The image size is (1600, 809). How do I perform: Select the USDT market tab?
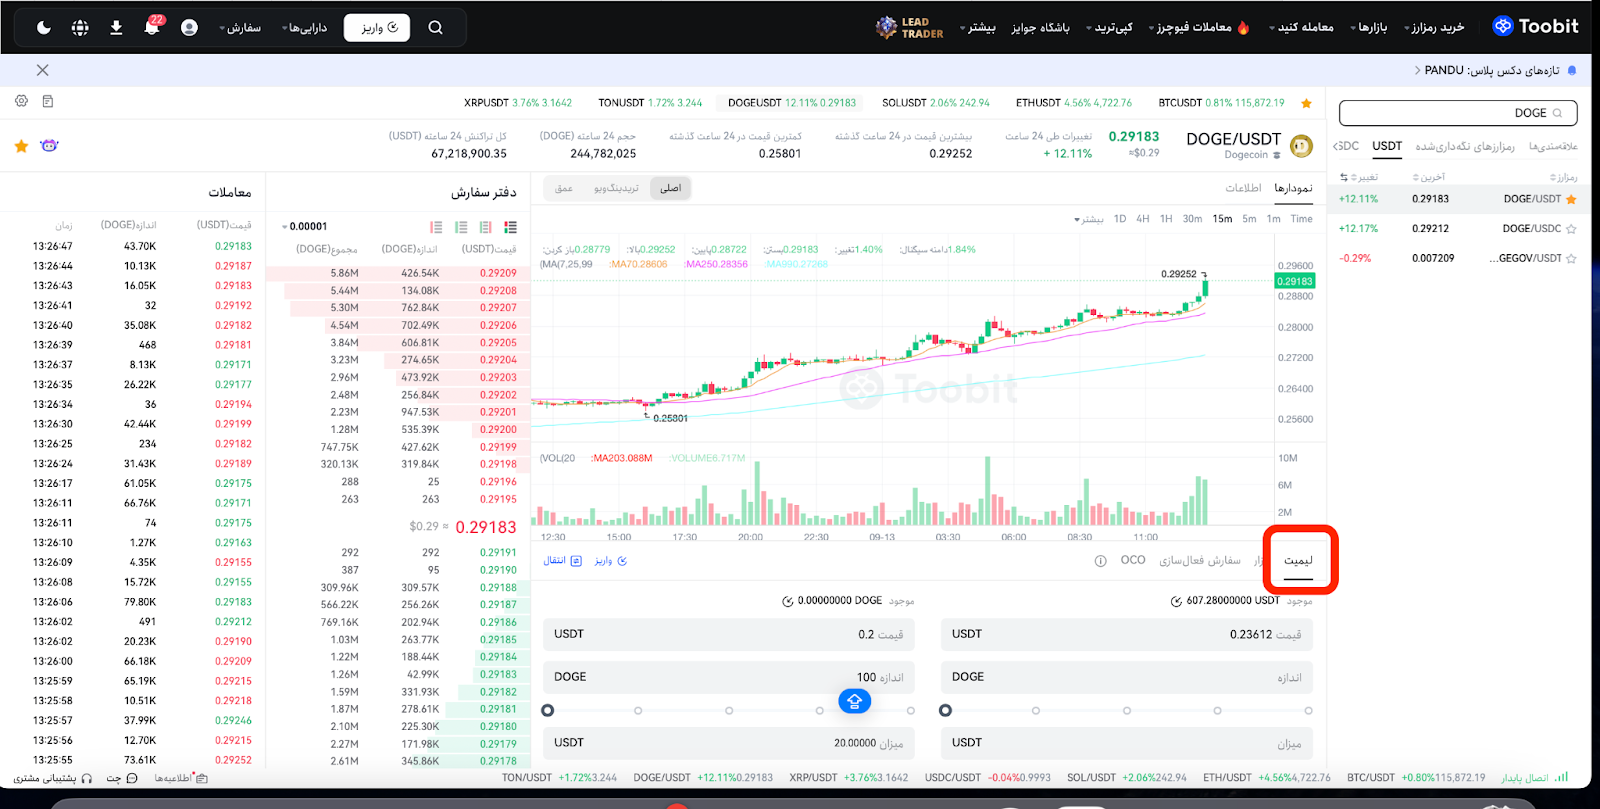click(x=1387, y=146)
